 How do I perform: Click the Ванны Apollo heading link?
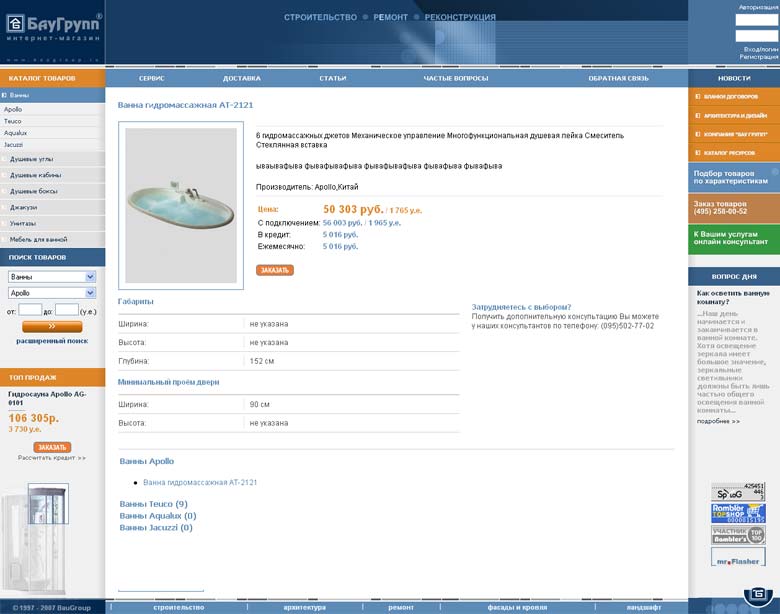point(147,461)
